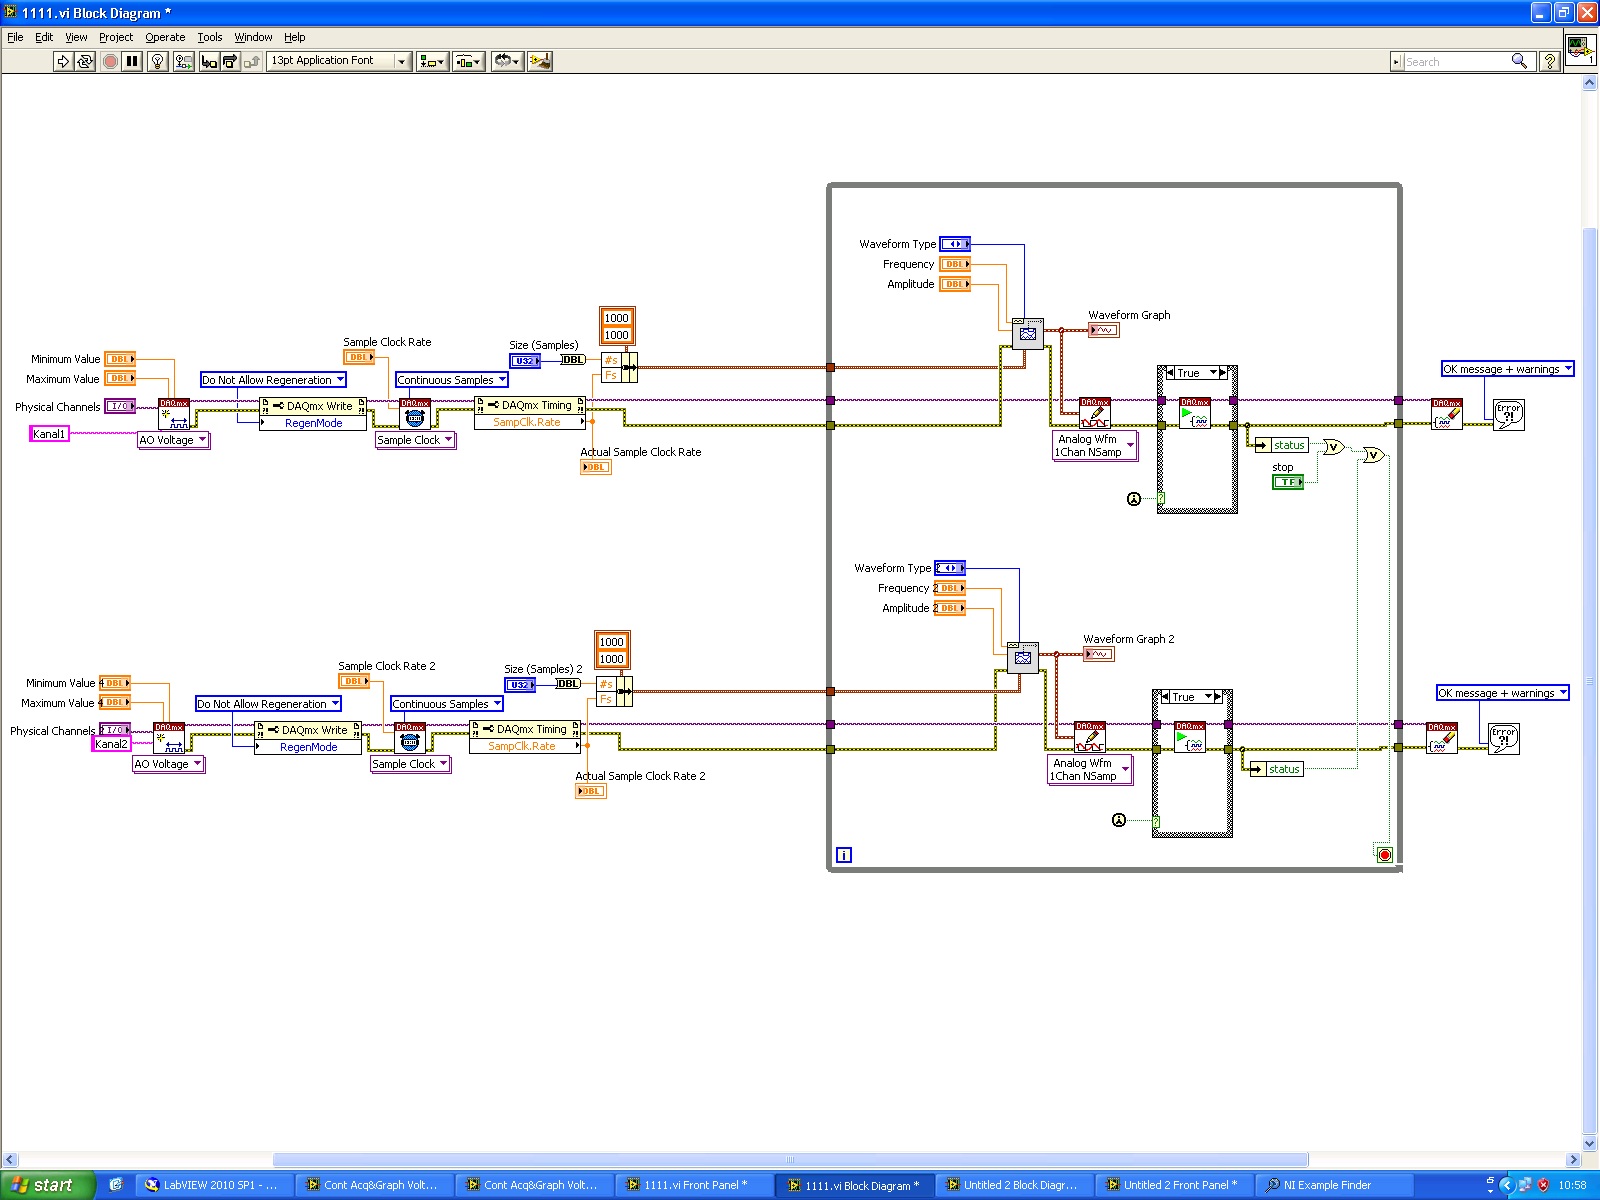This screenshot has height=1200, width=1600.
Task: Open the Tools menu
Action: pos(210,37)
